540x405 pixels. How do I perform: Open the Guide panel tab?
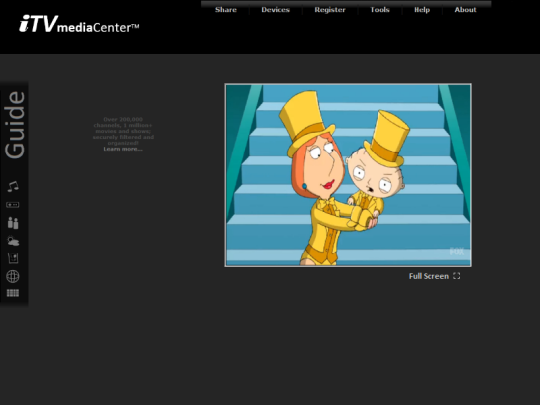click(x=14, y=125)
